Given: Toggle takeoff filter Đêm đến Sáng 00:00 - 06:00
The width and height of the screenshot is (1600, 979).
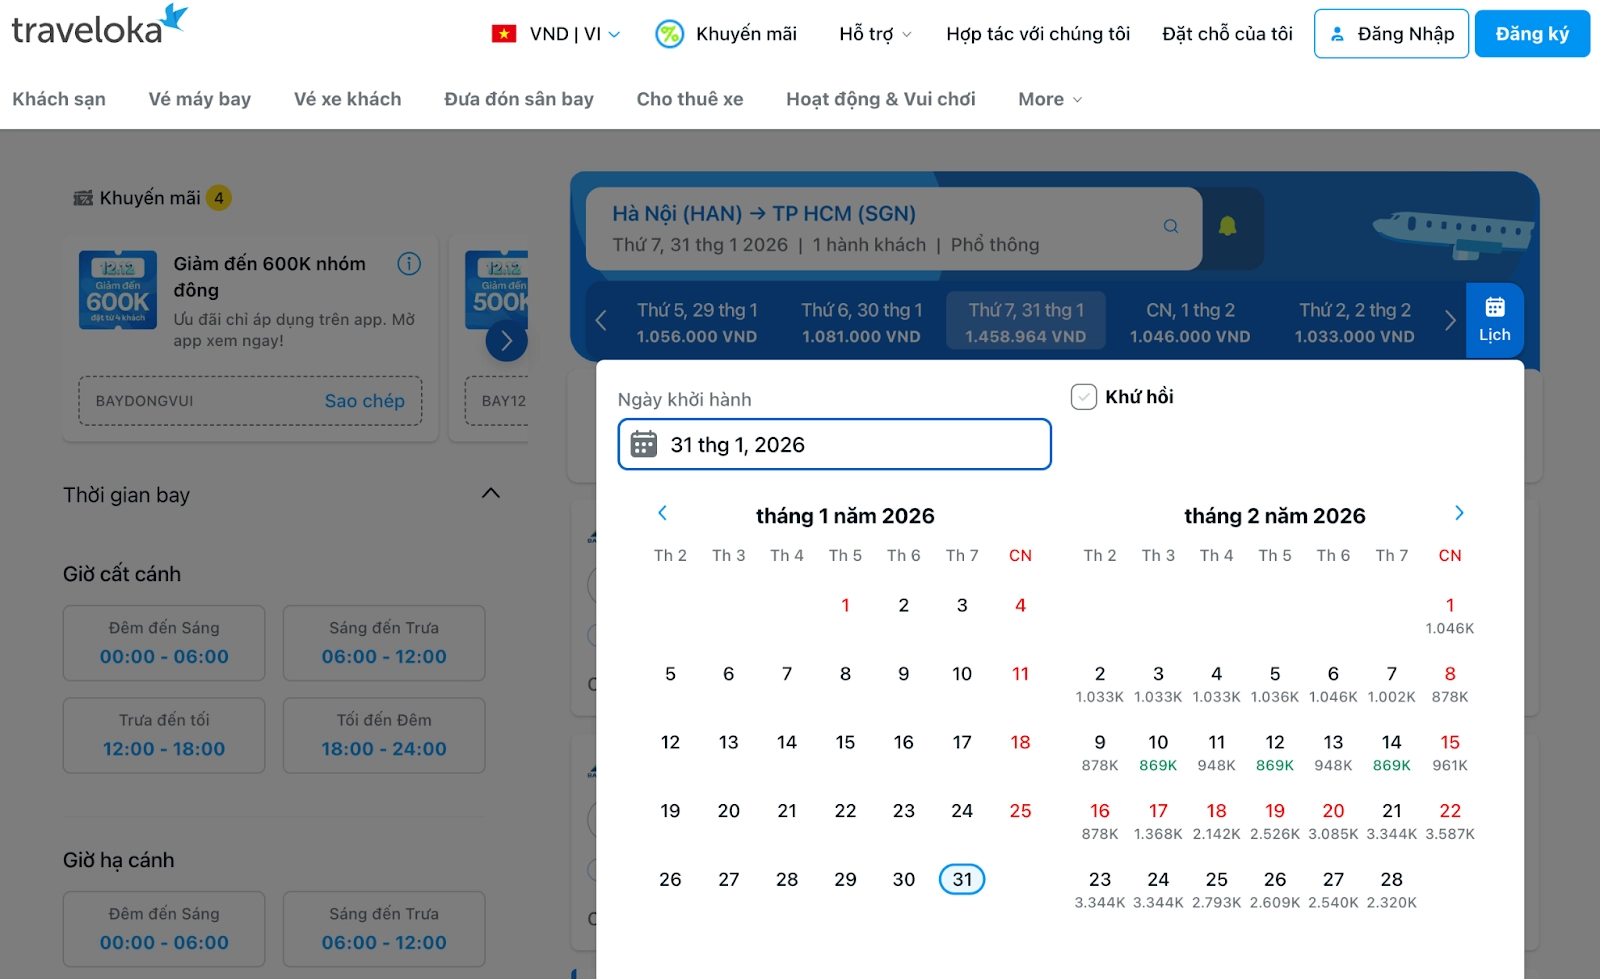Looking at the screenshot, I should [164, 643].
